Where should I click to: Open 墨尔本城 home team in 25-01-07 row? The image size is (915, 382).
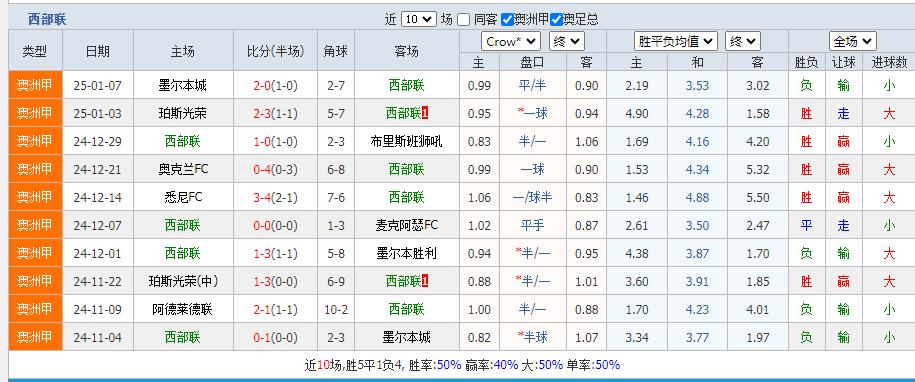[x=183, y=86]
